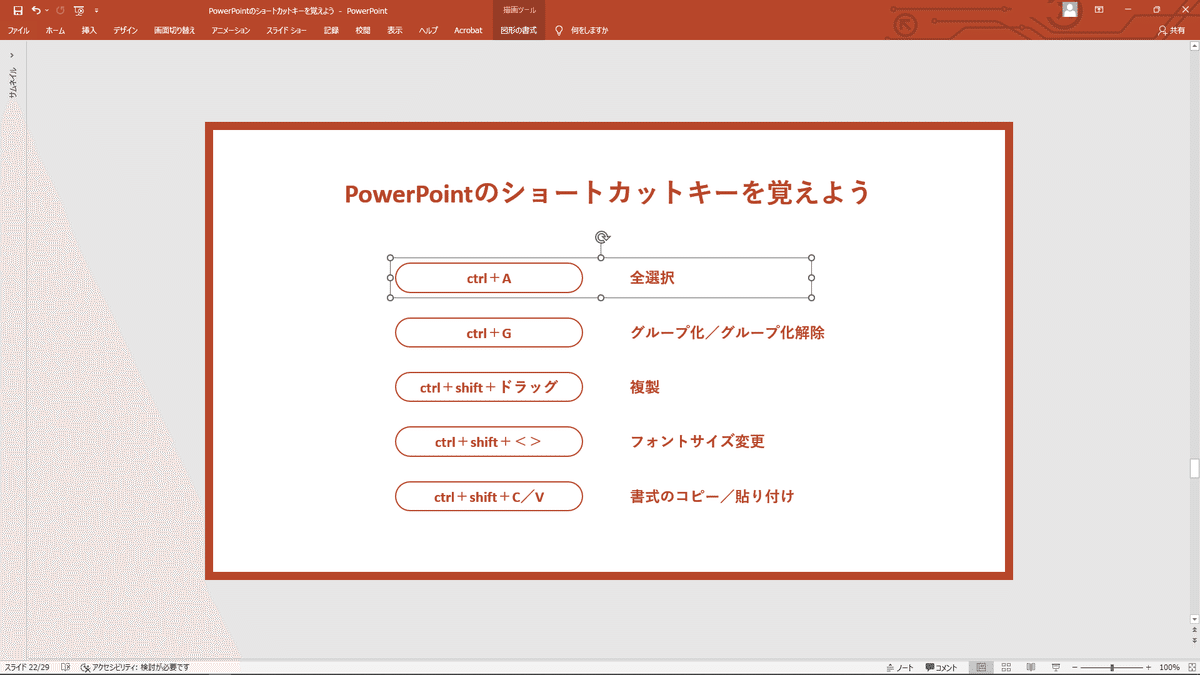
Task: Select the ctrl+shift+<> shape
Action: tap(489, 441)
